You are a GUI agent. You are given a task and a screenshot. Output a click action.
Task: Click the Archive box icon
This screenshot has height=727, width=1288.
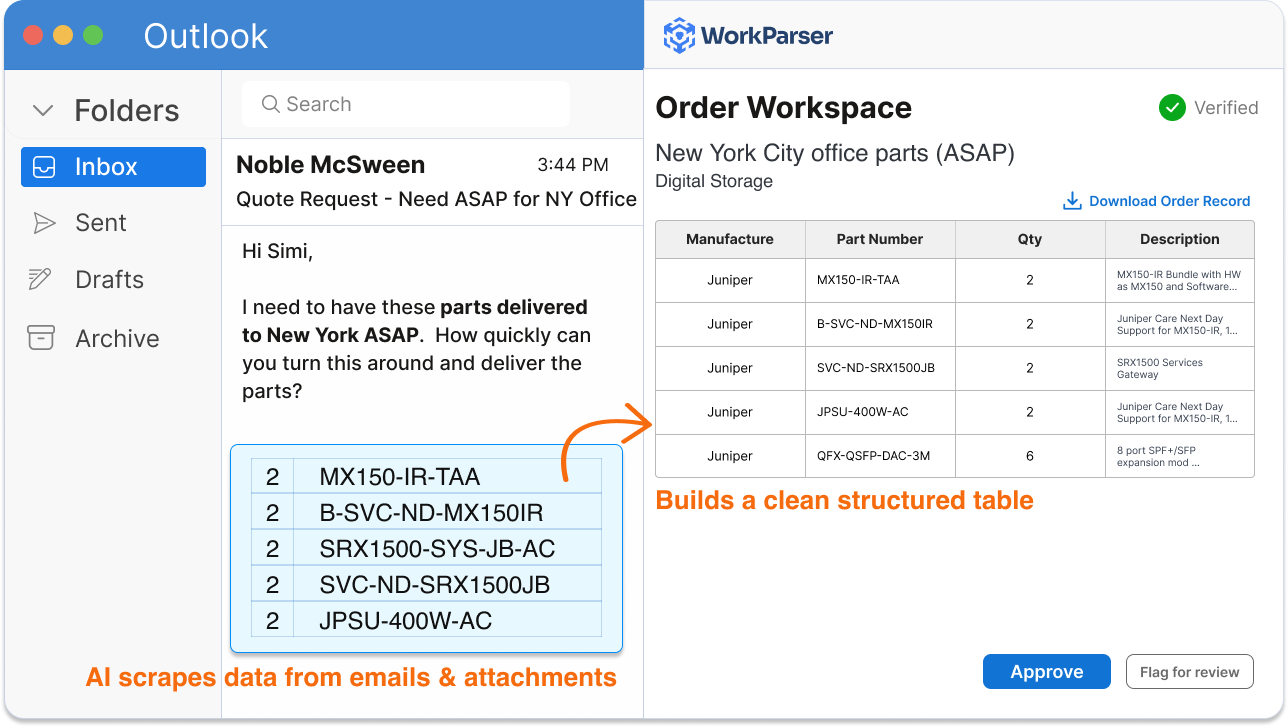(42, 338)
